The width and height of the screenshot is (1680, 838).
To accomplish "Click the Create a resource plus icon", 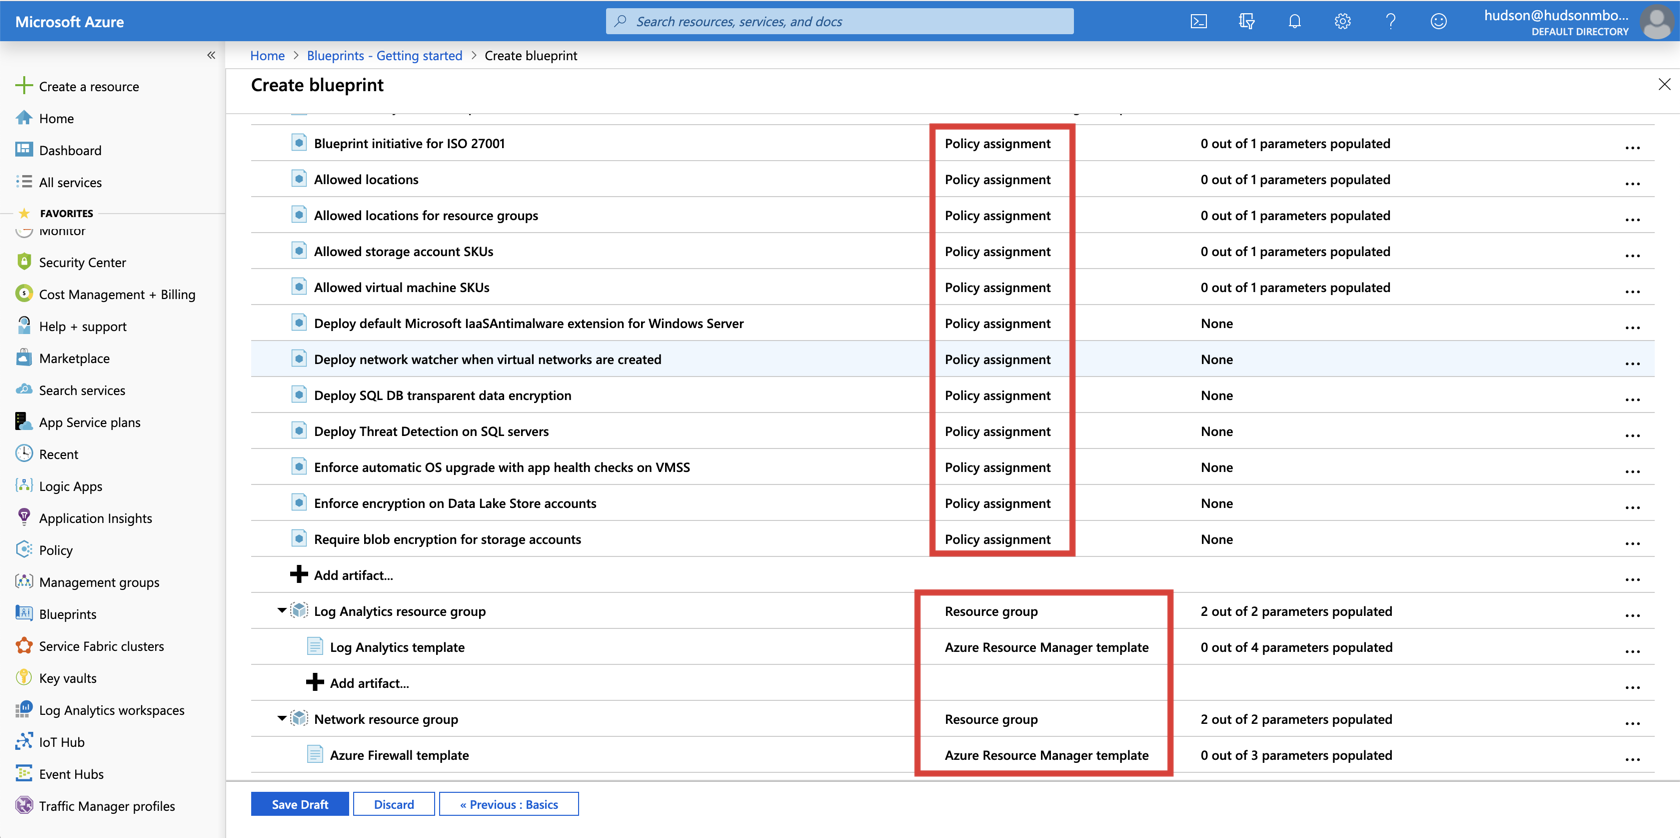I will [x=24, y=86].
